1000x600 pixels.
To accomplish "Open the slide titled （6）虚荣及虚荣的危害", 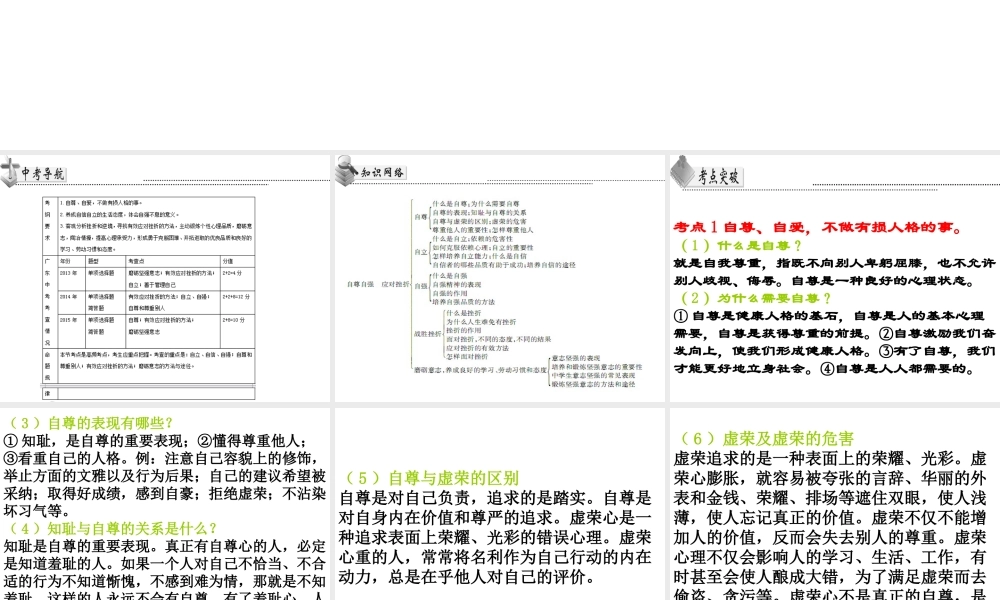I will [835, 504].
